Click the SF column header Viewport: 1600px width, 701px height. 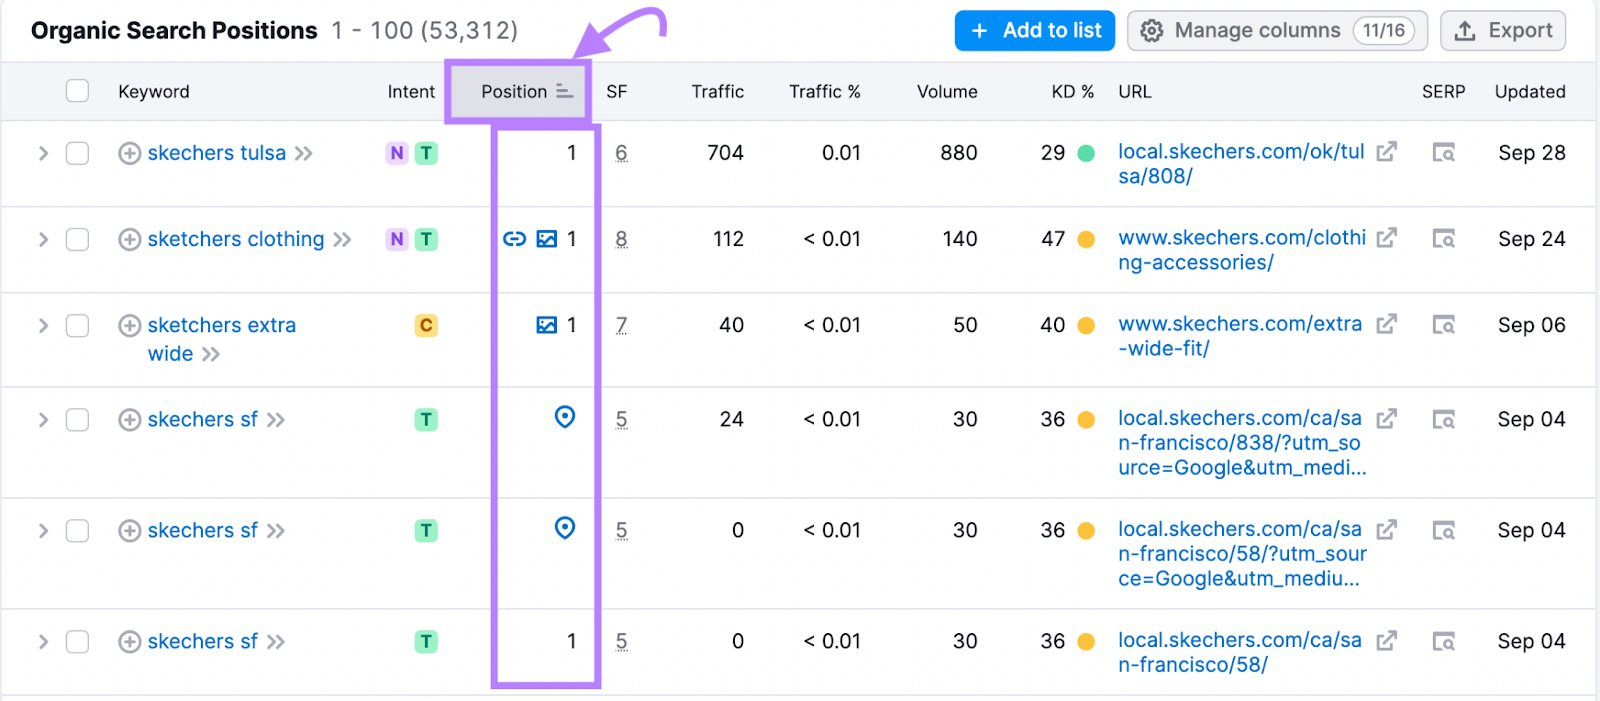click(616, 91)
